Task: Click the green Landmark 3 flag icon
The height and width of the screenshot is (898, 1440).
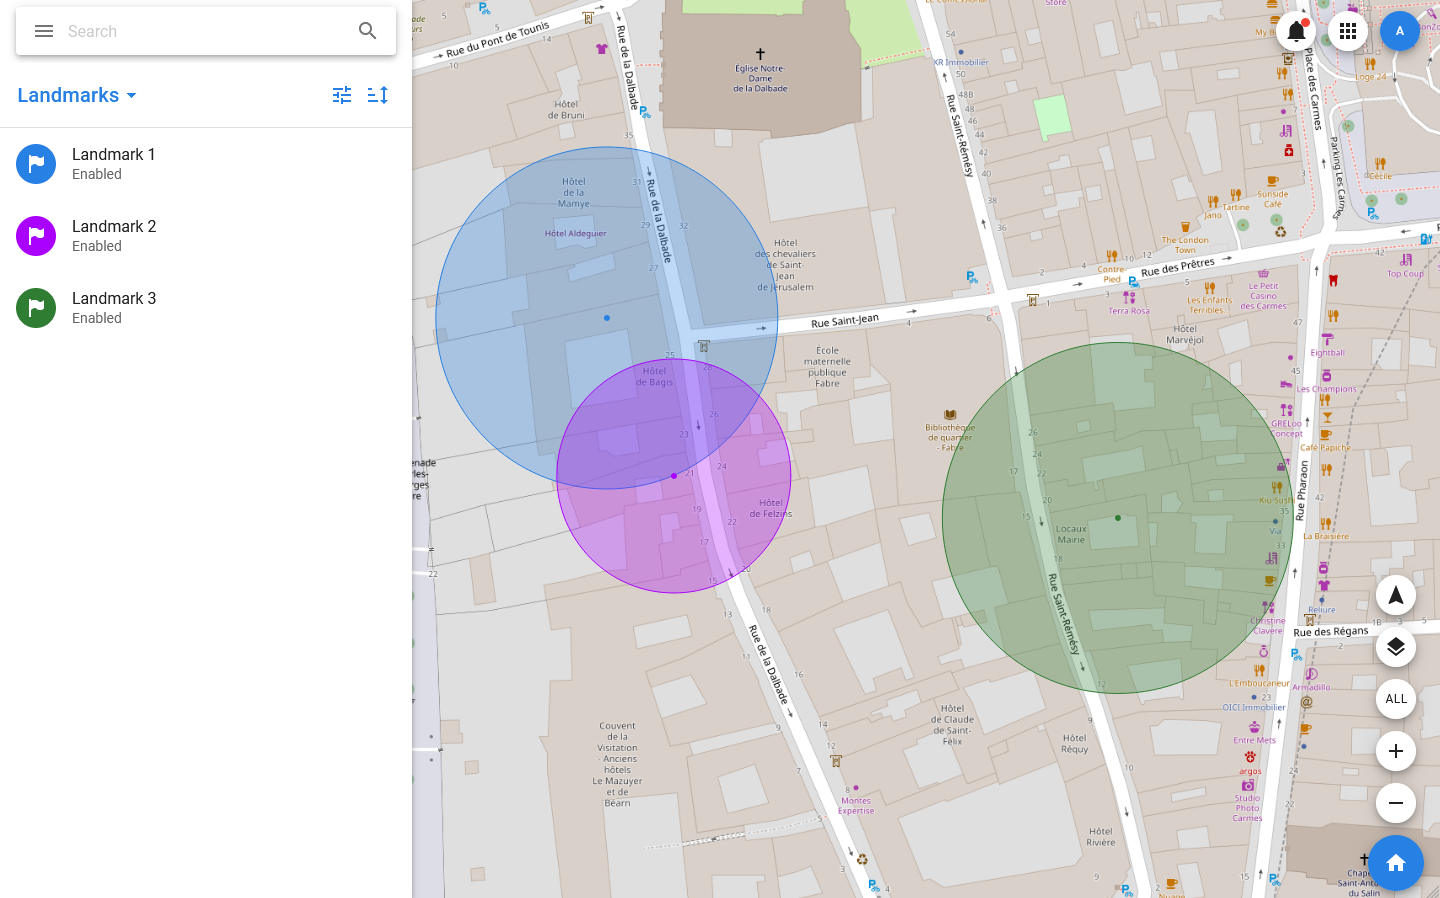Action: click(x=36, y=308)
